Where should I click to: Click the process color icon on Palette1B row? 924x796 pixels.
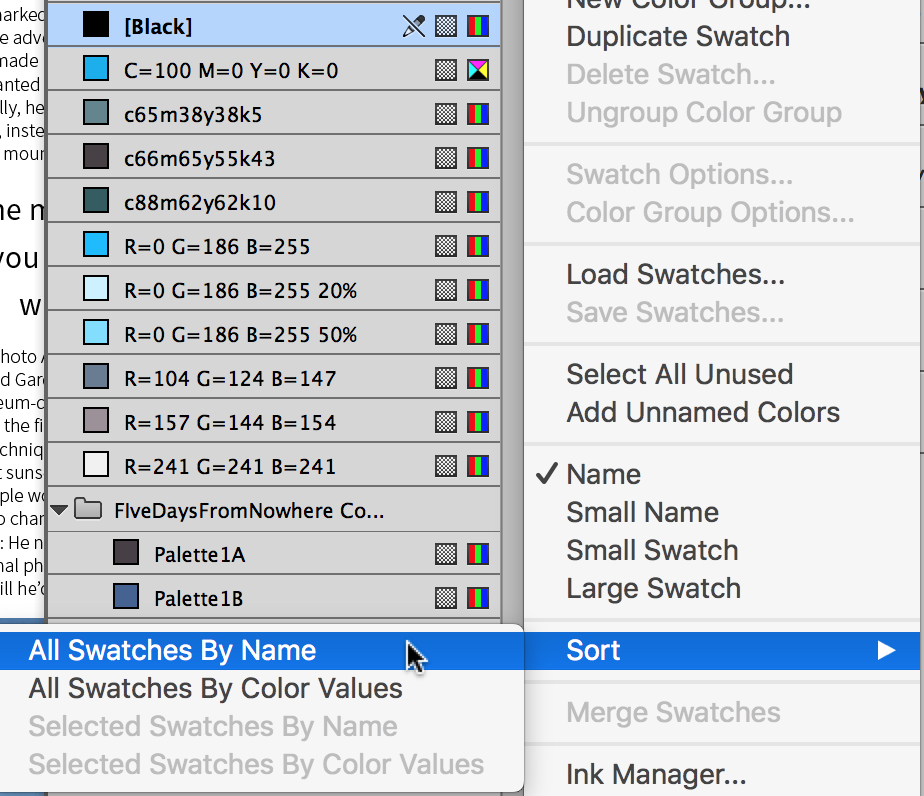pos(446,598)
